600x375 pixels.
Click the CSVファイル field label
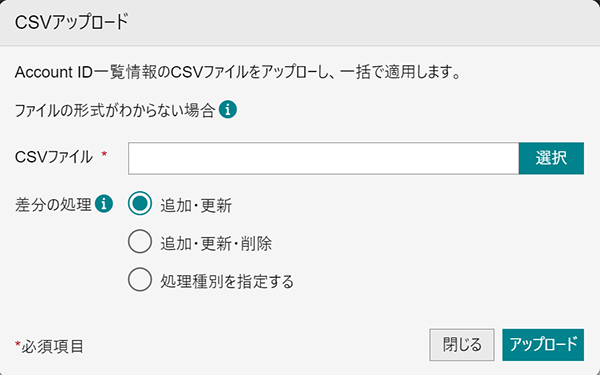54,157
